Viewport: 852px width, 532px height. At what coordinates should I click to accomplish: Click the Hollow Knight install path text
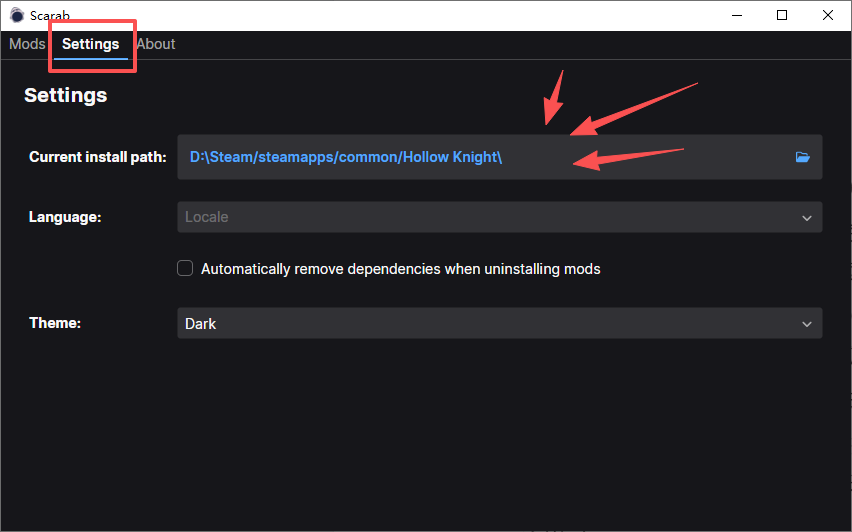click(346, 157)
